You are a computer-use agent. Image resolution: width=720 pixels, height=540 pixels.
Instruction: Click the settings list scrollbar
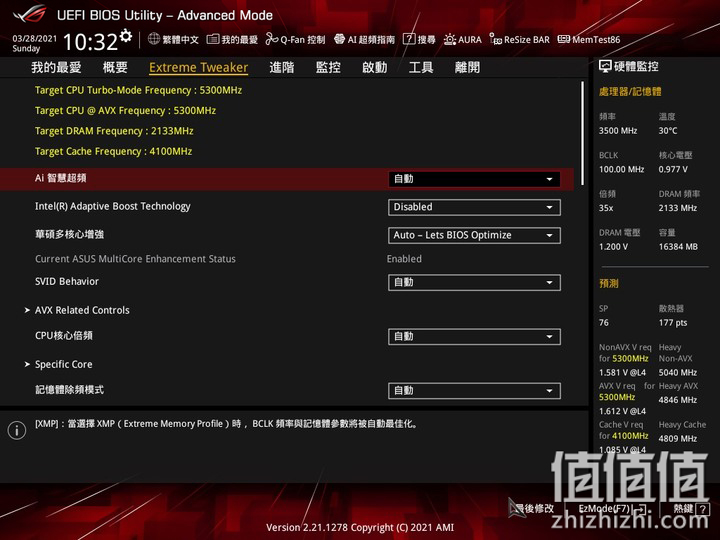click(x=583, y=133)
